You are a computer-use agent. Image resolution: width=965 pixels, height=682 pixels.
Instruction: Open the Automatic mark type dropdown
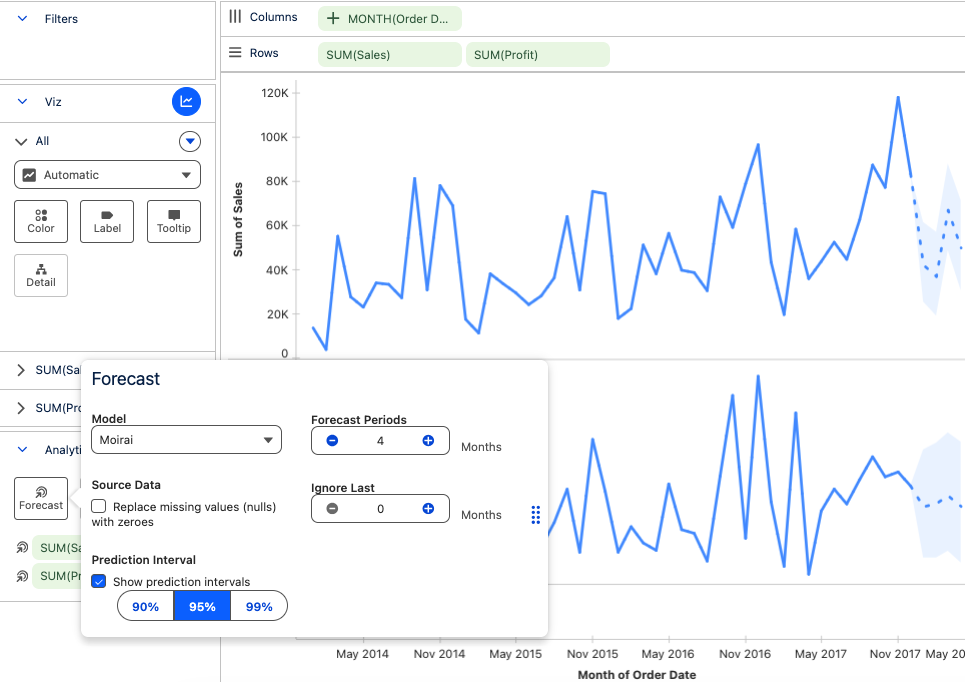coord(108,175)
